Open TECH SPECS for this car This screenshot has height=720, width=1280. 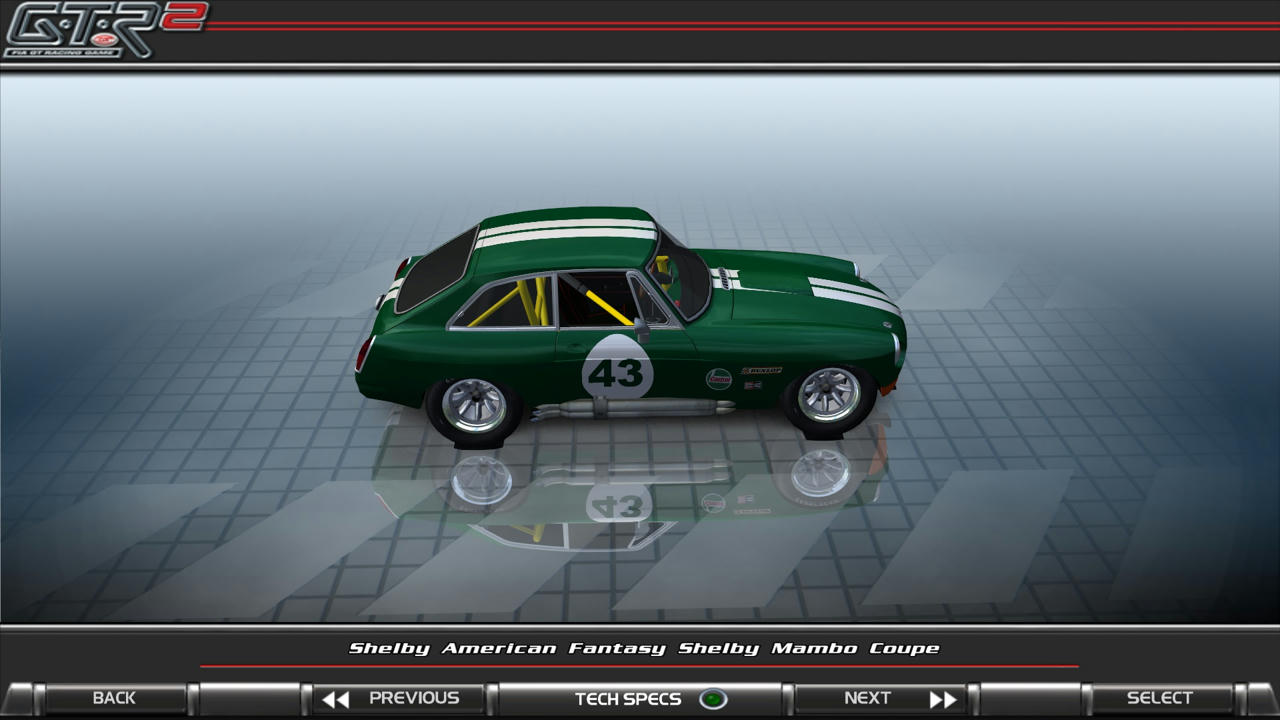[640, 698]
